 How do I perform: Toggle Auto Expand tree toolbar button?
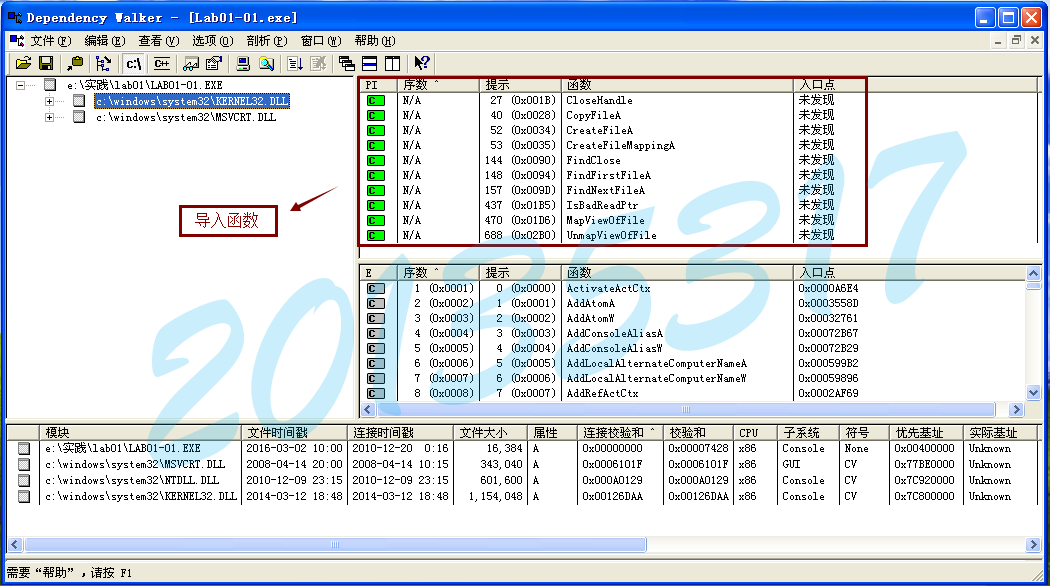coord(102,63)
